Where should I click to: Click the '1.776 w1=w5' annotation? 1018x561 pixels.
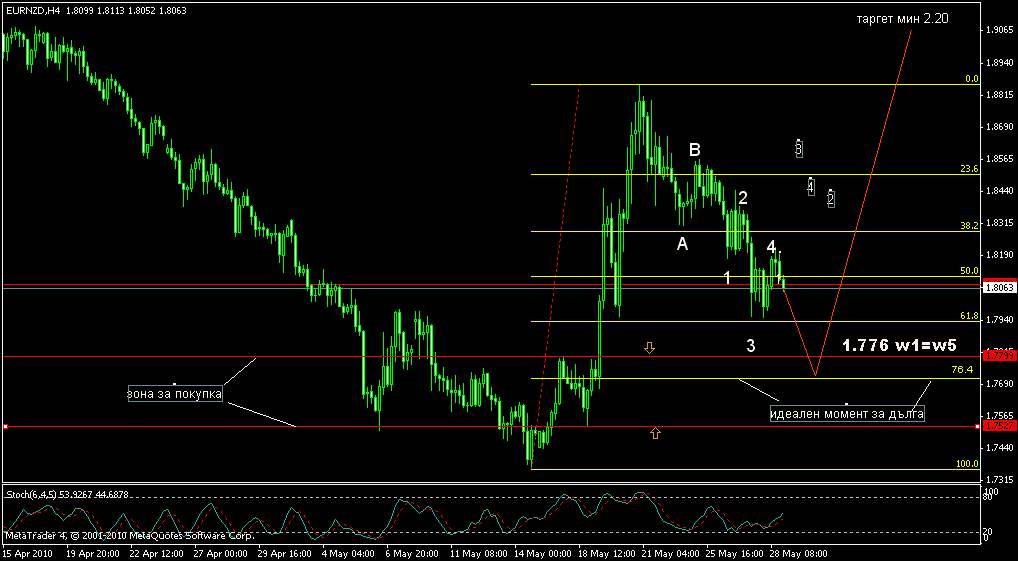click(899, 345)
